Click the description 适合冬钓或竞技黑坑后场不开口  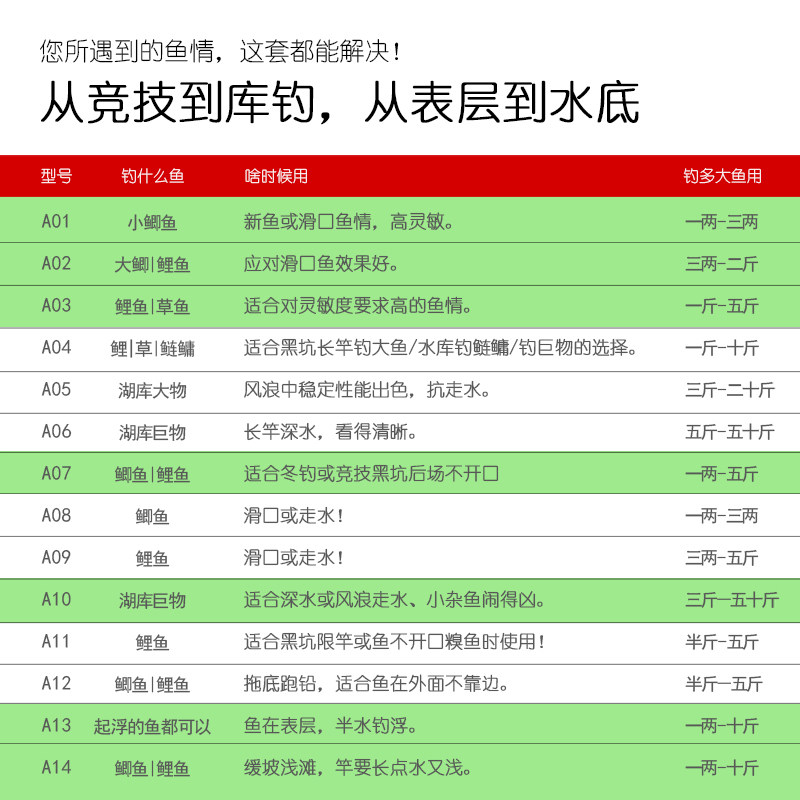tap(371, 473)
